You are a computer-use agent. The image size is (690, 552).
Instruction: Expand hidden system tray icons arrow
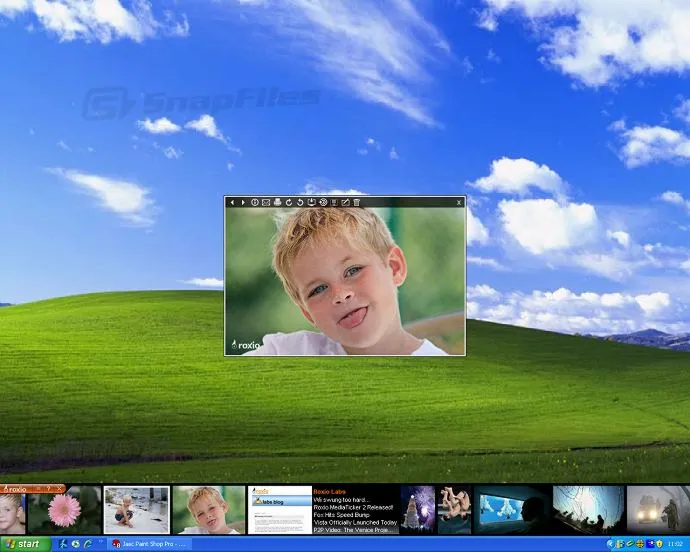pyautogui.click(x=609, y=545)
